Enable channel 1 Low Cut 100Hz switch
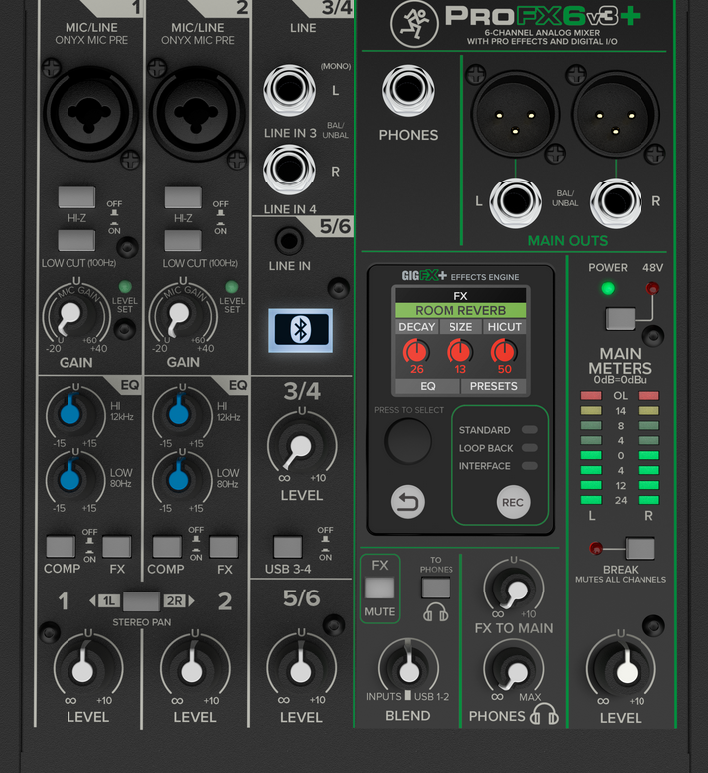 point(77,240)
